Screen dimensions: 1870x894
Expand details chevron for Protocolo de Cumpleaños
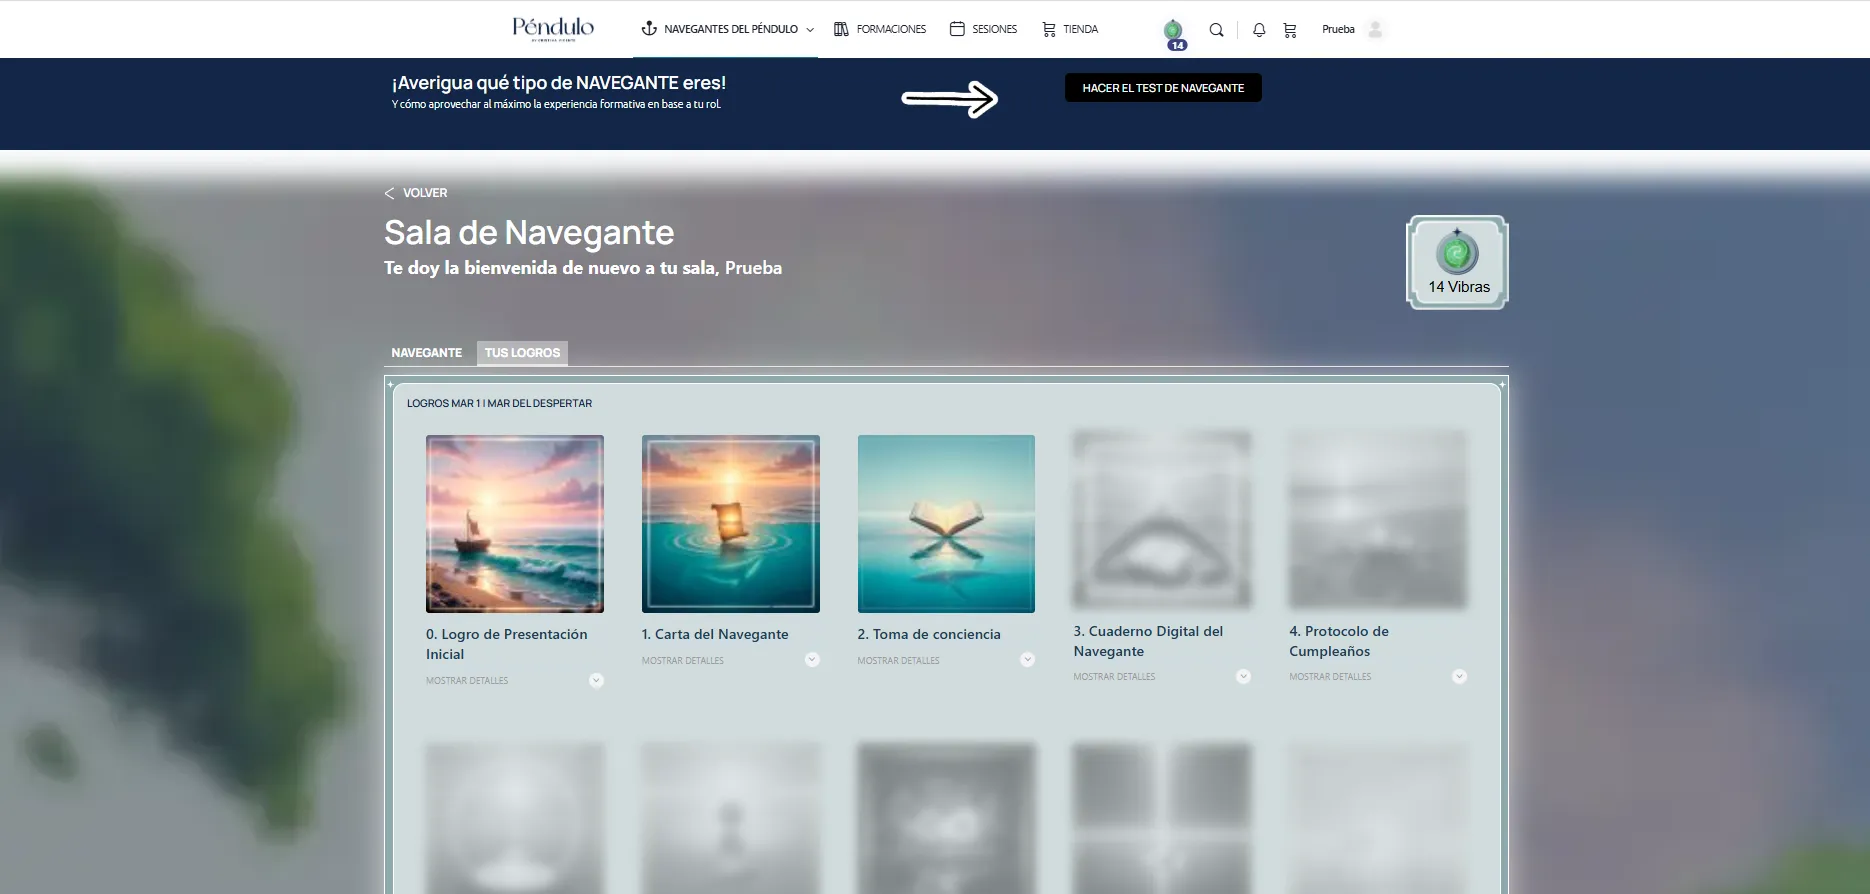point(1459,677)
